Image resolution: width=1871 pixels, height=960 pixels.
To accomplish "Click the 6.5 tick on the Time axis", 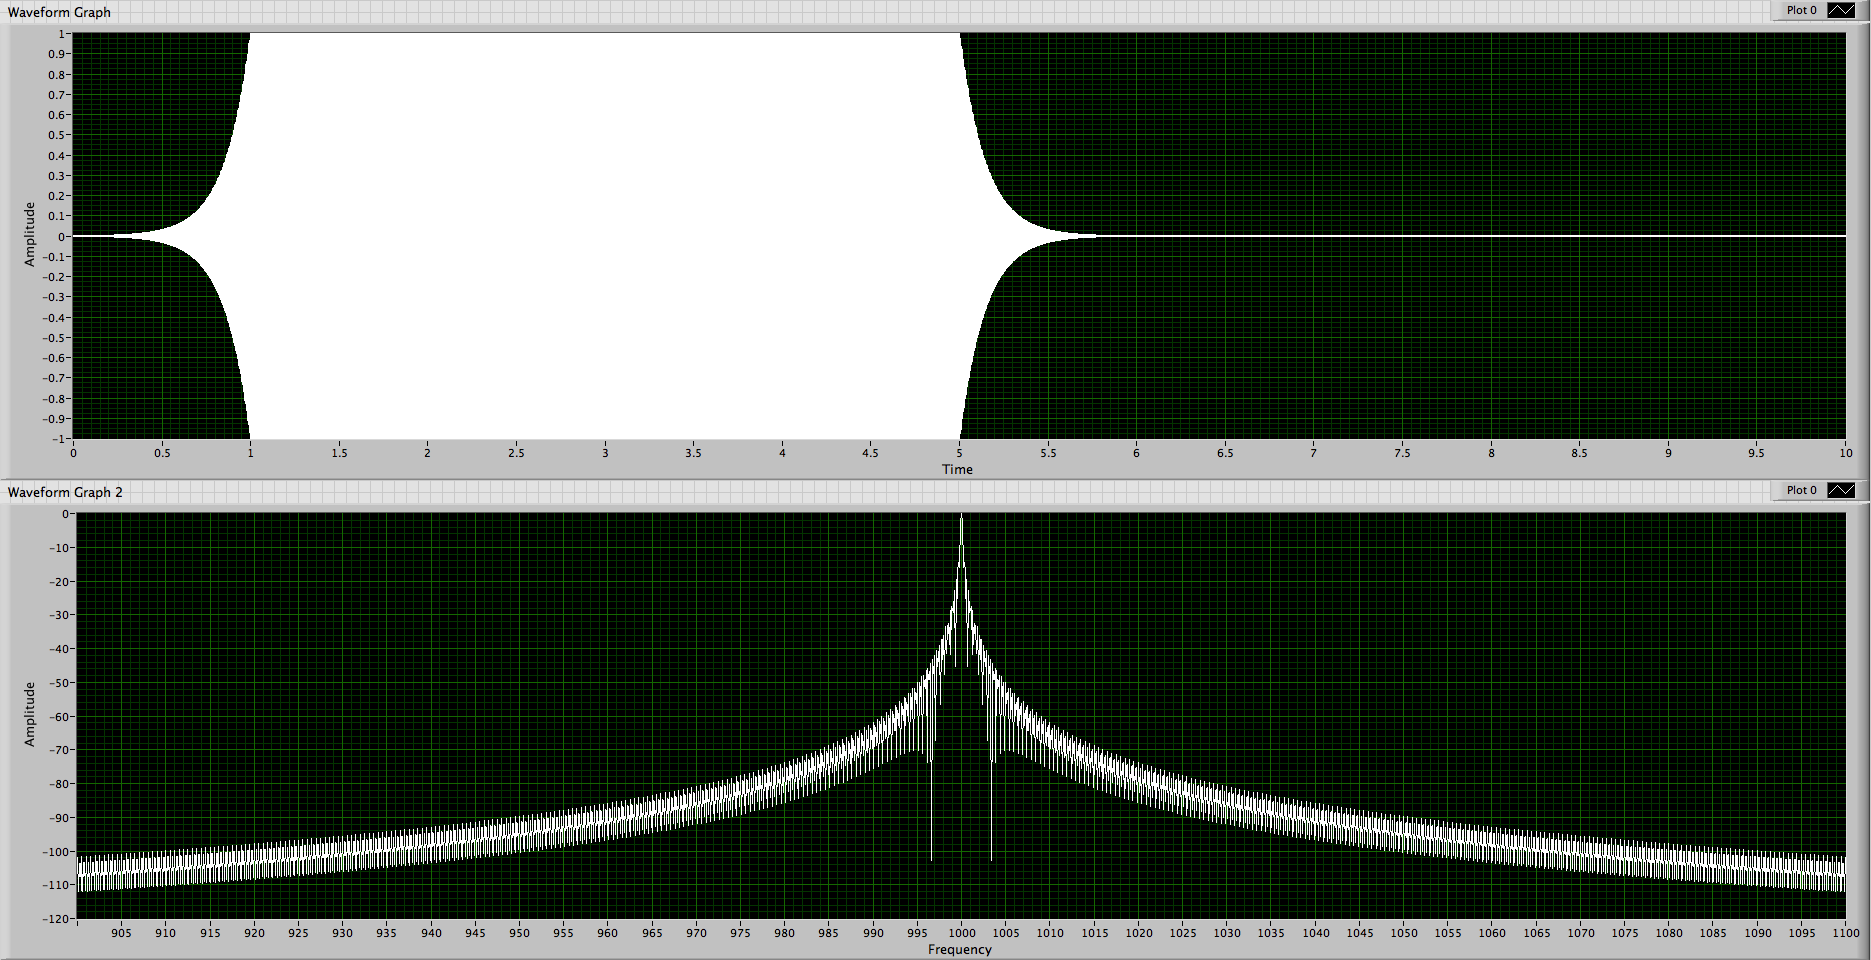I will click(1225, 453).
